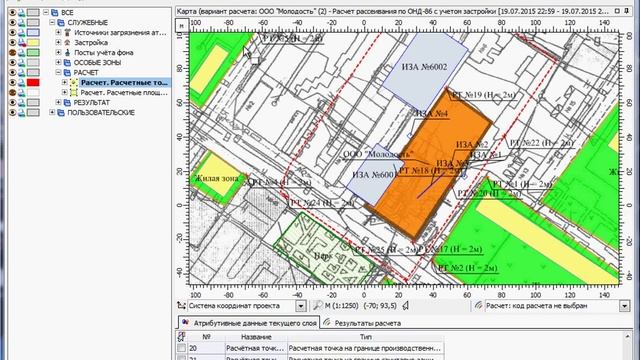Click the Посты учёта фона post icon

point(68,53)
